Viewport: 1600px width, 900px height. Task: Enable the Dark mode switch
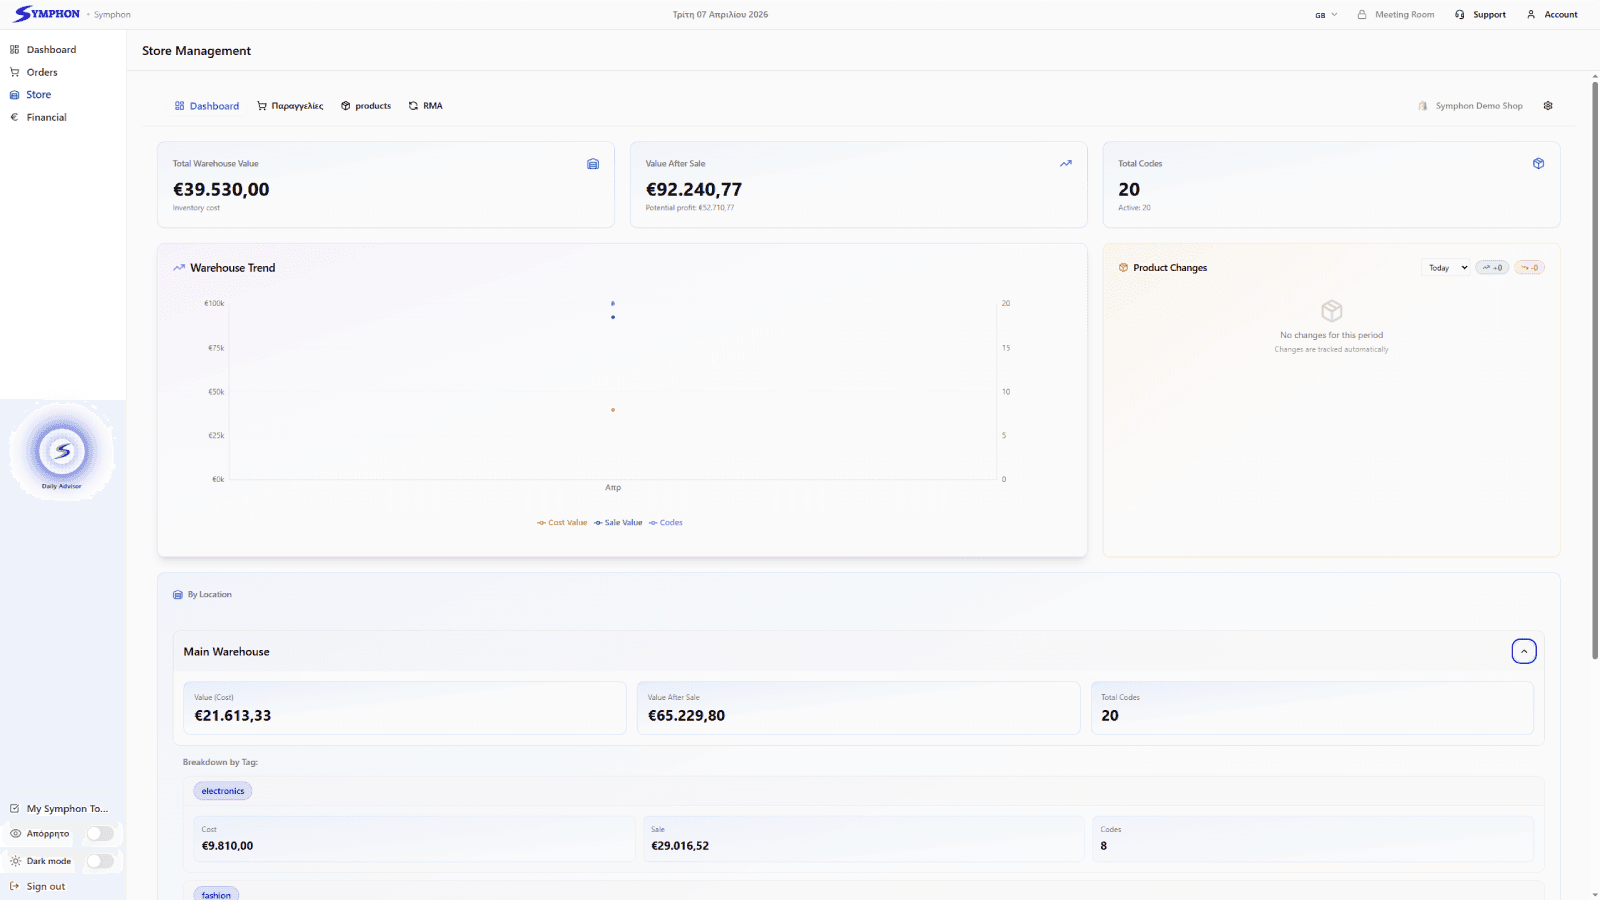click(100, 861)
